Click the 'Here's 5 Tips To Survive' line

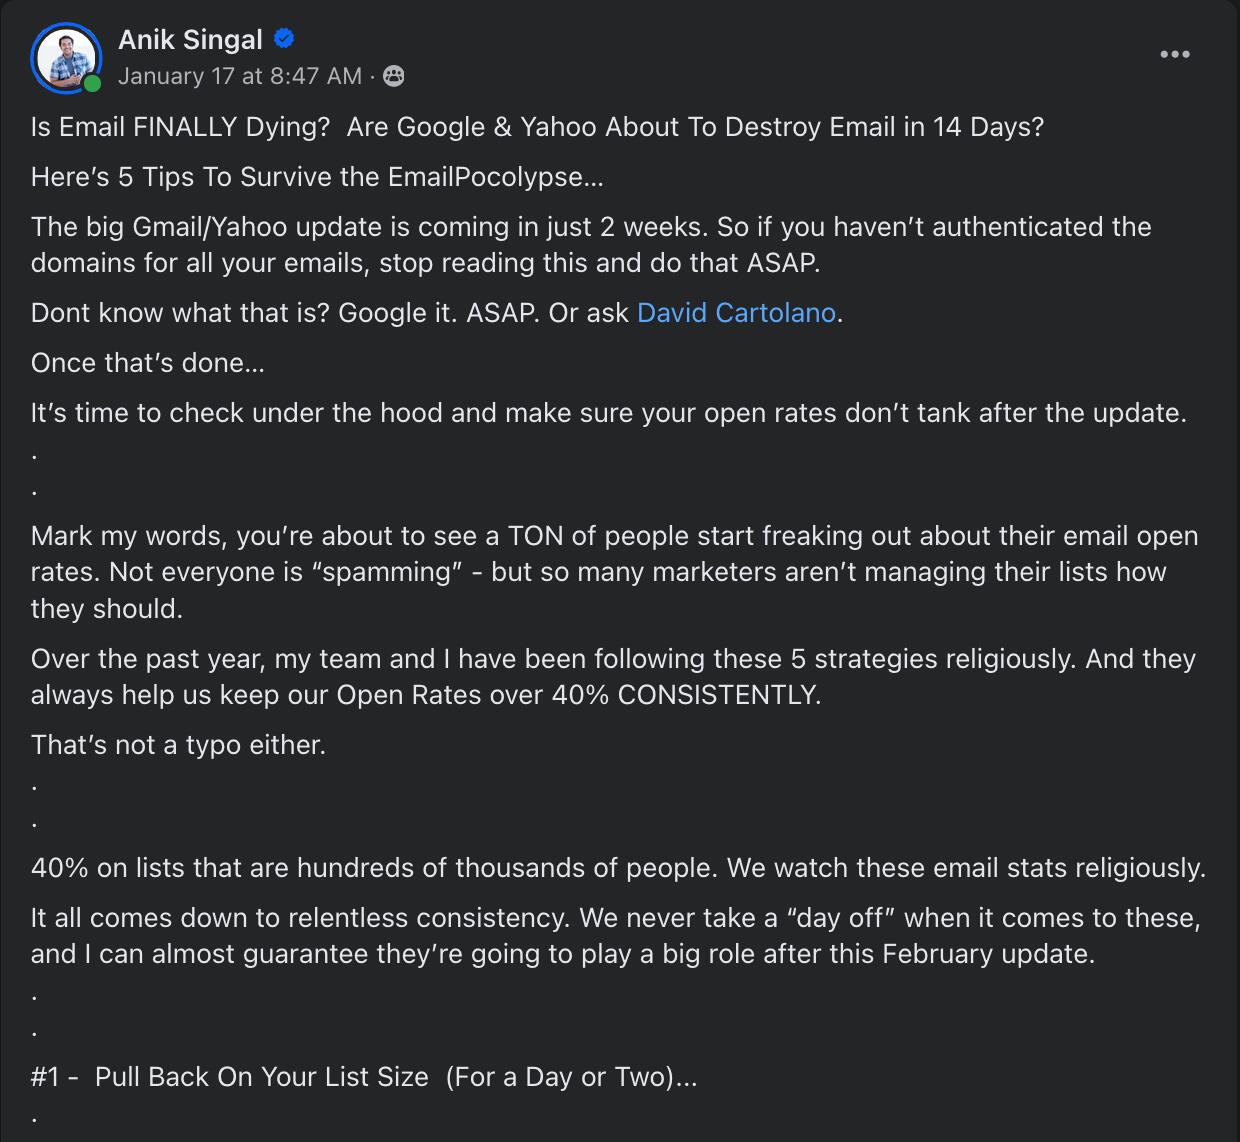[317, 177]
